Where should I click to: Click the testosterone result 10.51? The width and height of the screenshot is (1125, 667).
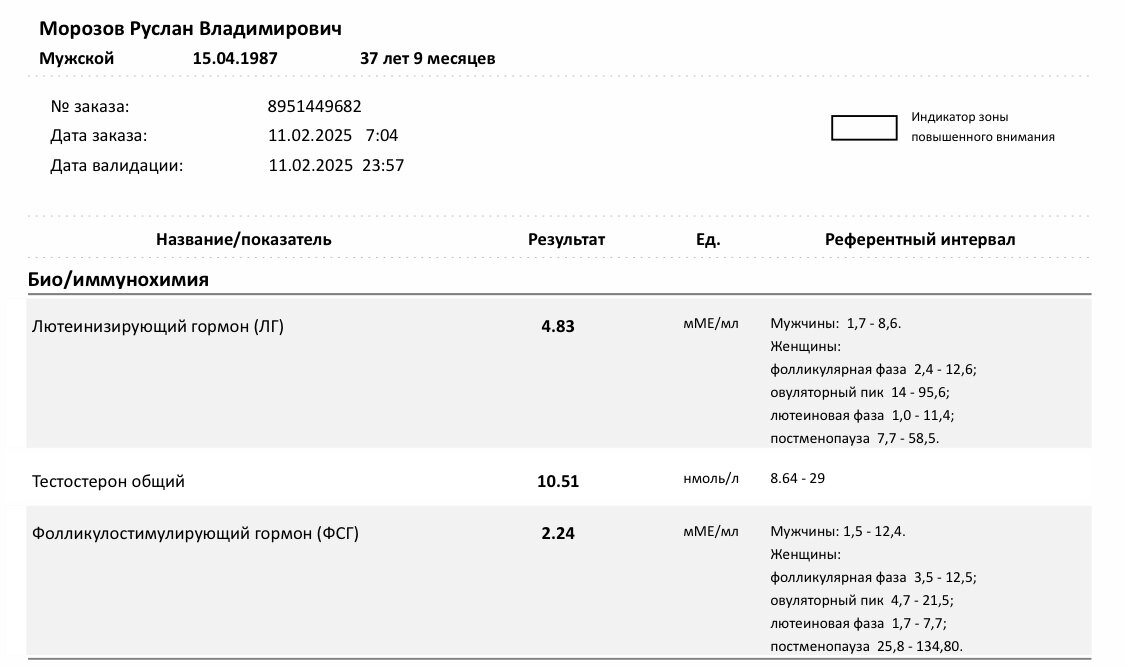pyautogui.click(x=558, y=481)
